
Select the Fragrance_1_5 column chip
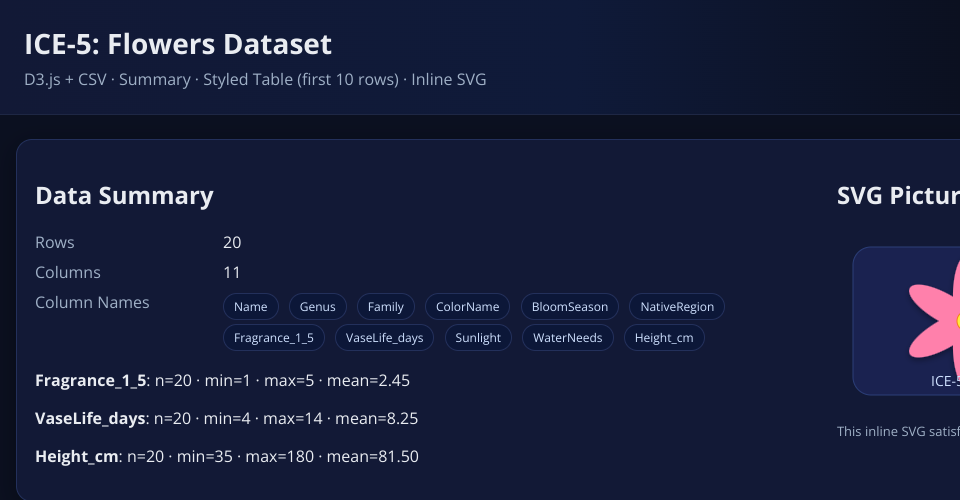point(274,338)
